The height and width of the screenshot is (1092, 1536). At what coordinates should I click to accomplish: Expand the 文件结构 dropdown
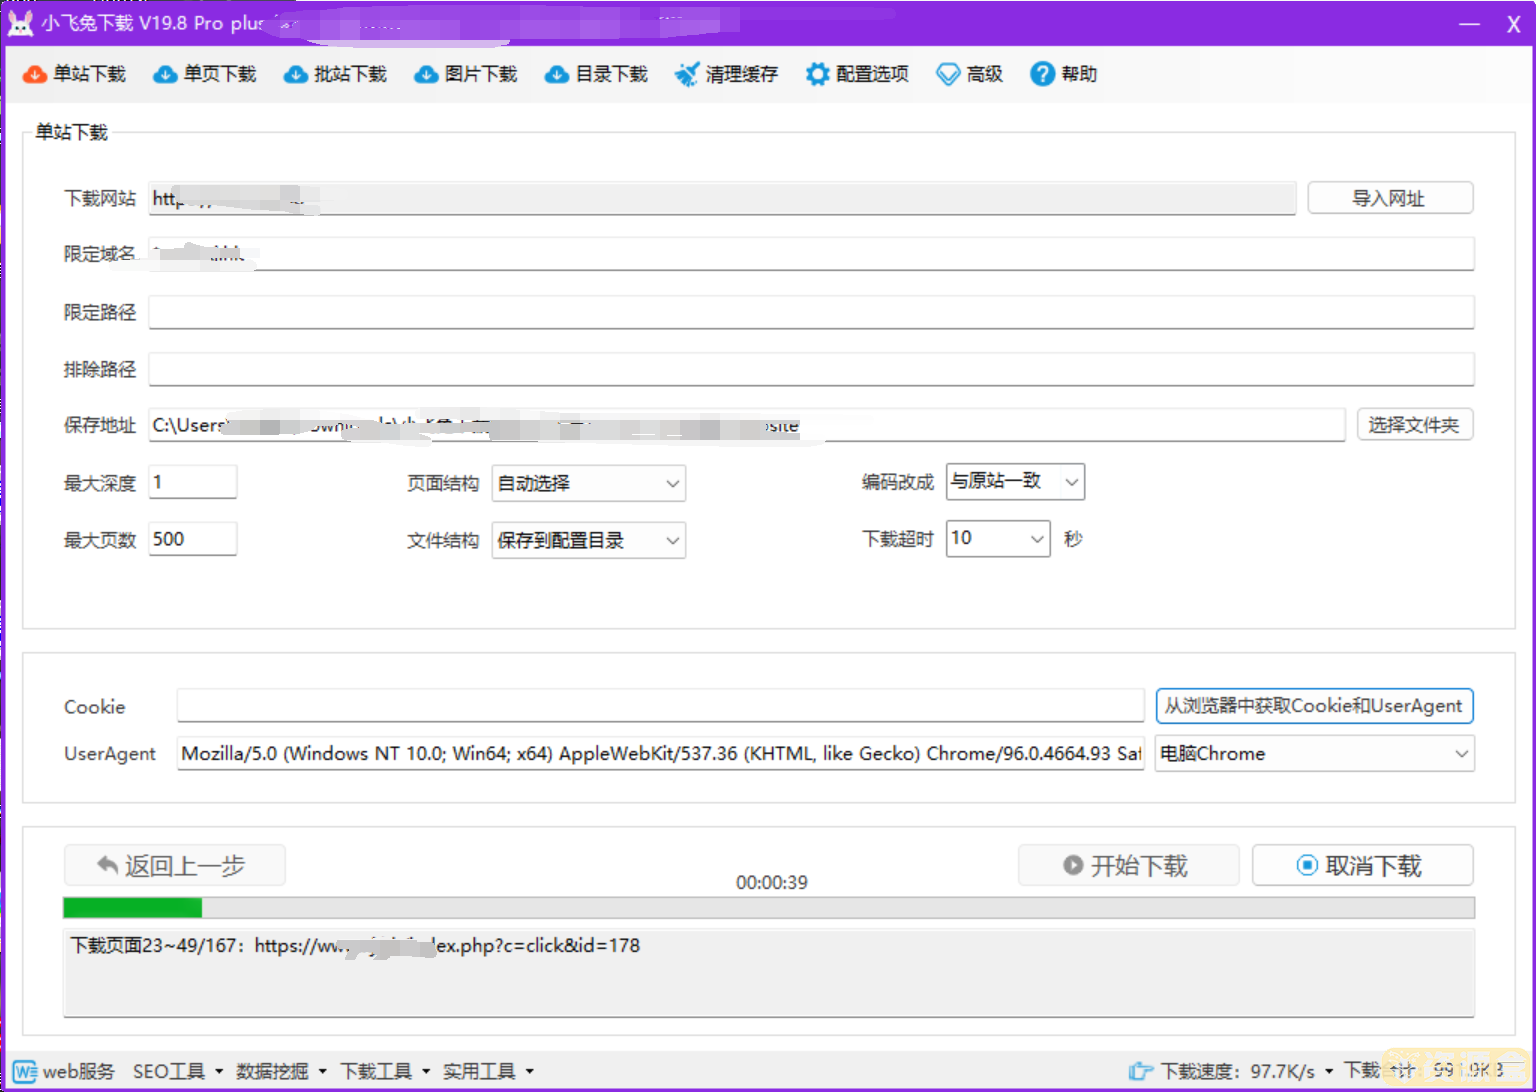click(589, 541)
